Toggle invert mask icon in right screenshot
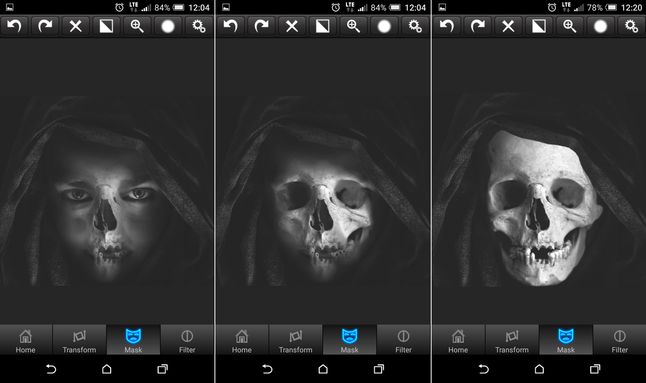646x383 pixels. pos(539,26)
